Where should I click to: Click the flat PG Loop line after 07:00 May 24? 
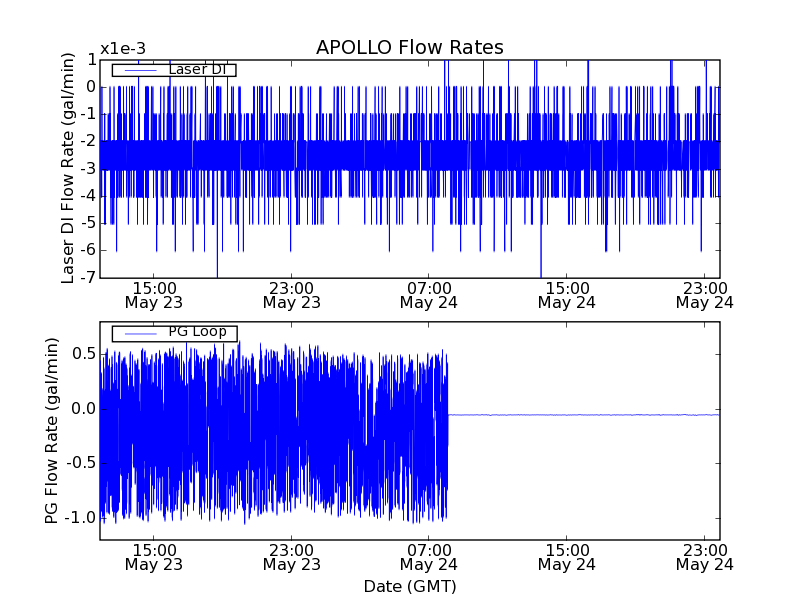click(580, 414)
